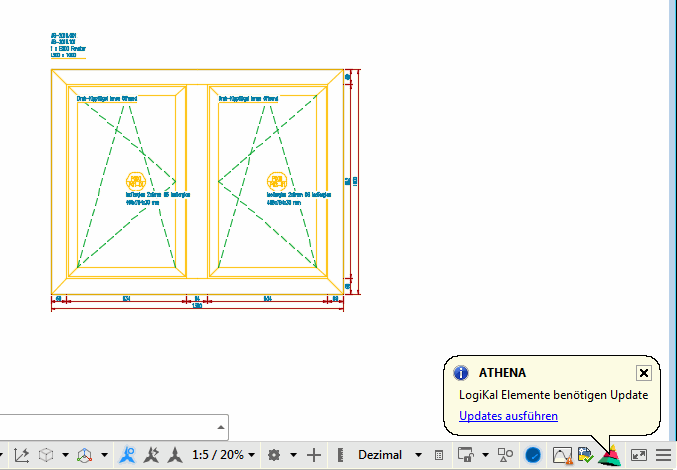Screen dimensions: 677x470
Task: Click the Clean Screen fullscreen icon
Action: pos(639,455)
